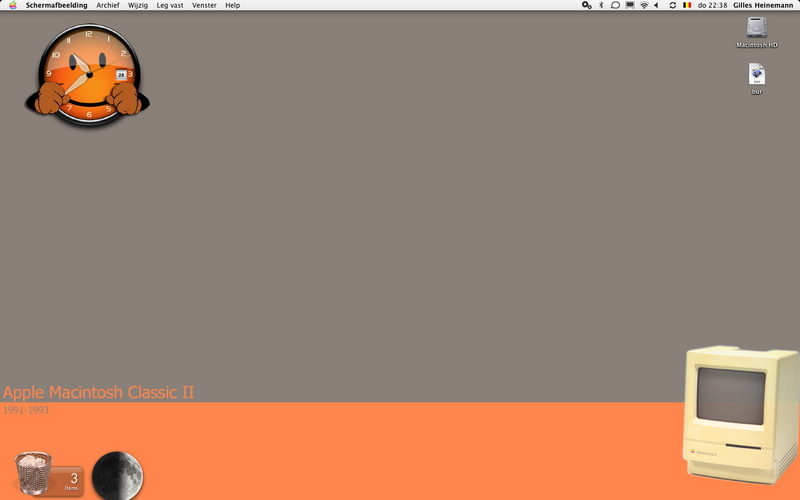Click the sync arrows status icon
The image size is (800, 500).
pyautogui.click(x=672, y=5)
